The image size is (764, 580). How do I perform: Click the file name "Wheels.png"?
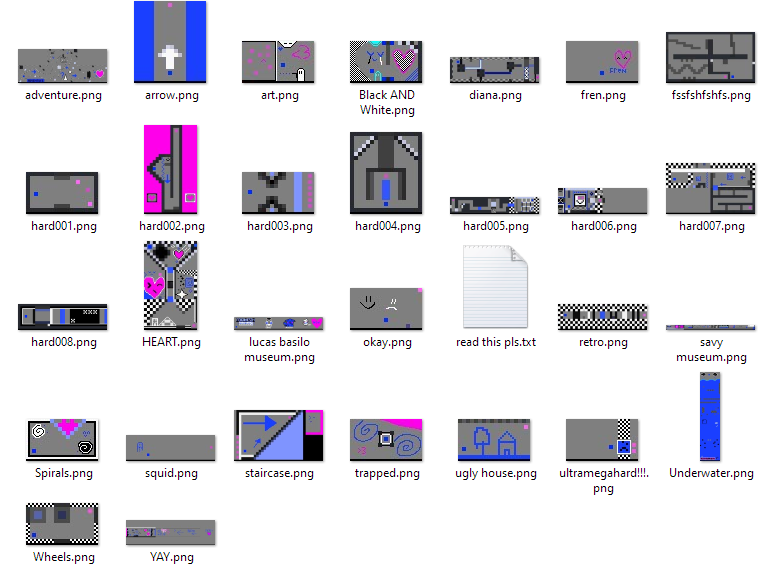coord(64,557)
